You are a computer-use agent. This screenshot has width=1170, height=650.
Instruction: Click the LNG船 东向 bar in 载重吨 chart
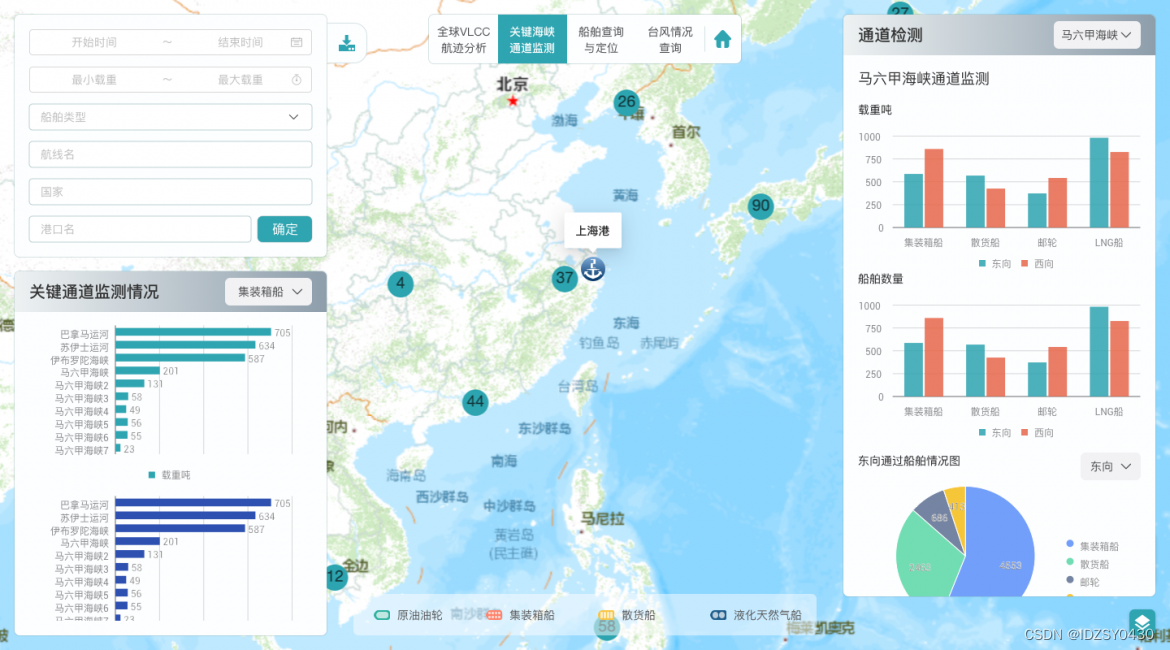[1098, 183]
